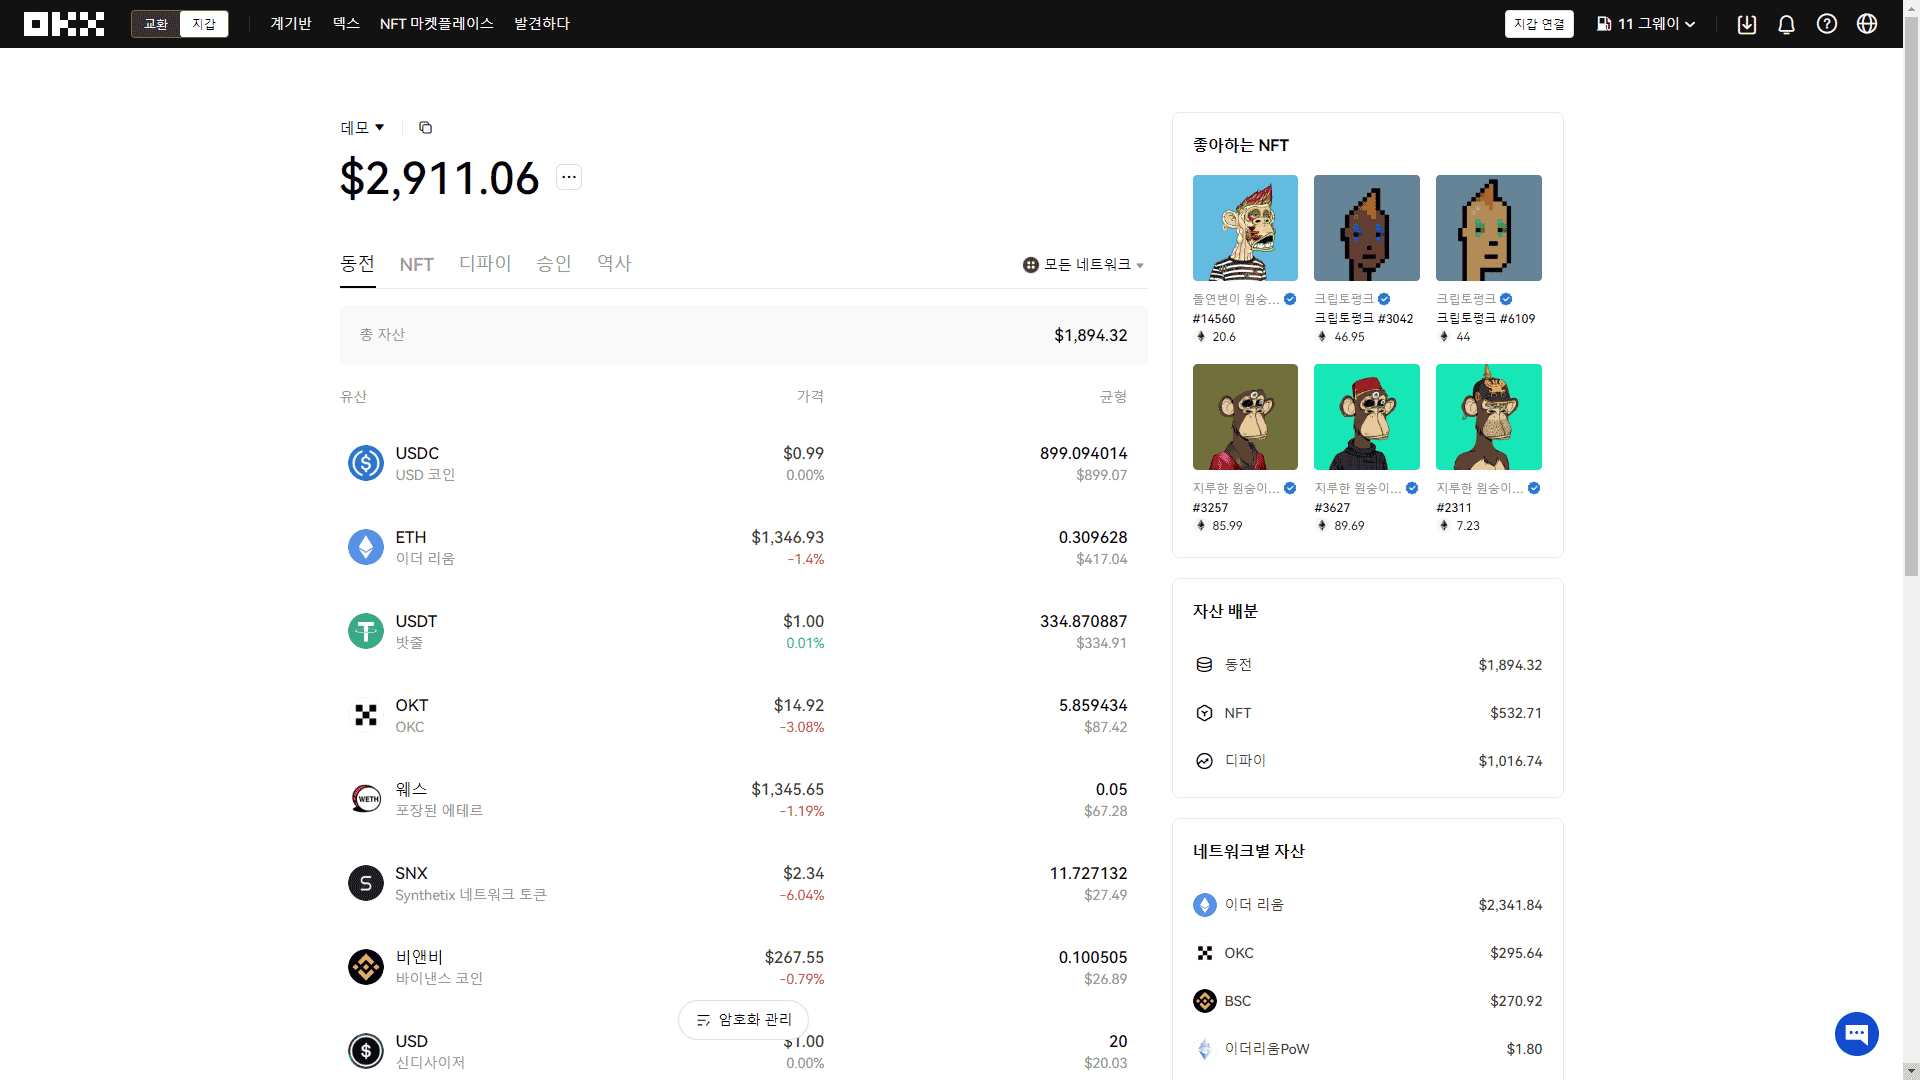Image resolution: width=1920 pixels, height=1080 pixels.
Task: Open the more options ellipsis beside balance
Action: [569, 177]
